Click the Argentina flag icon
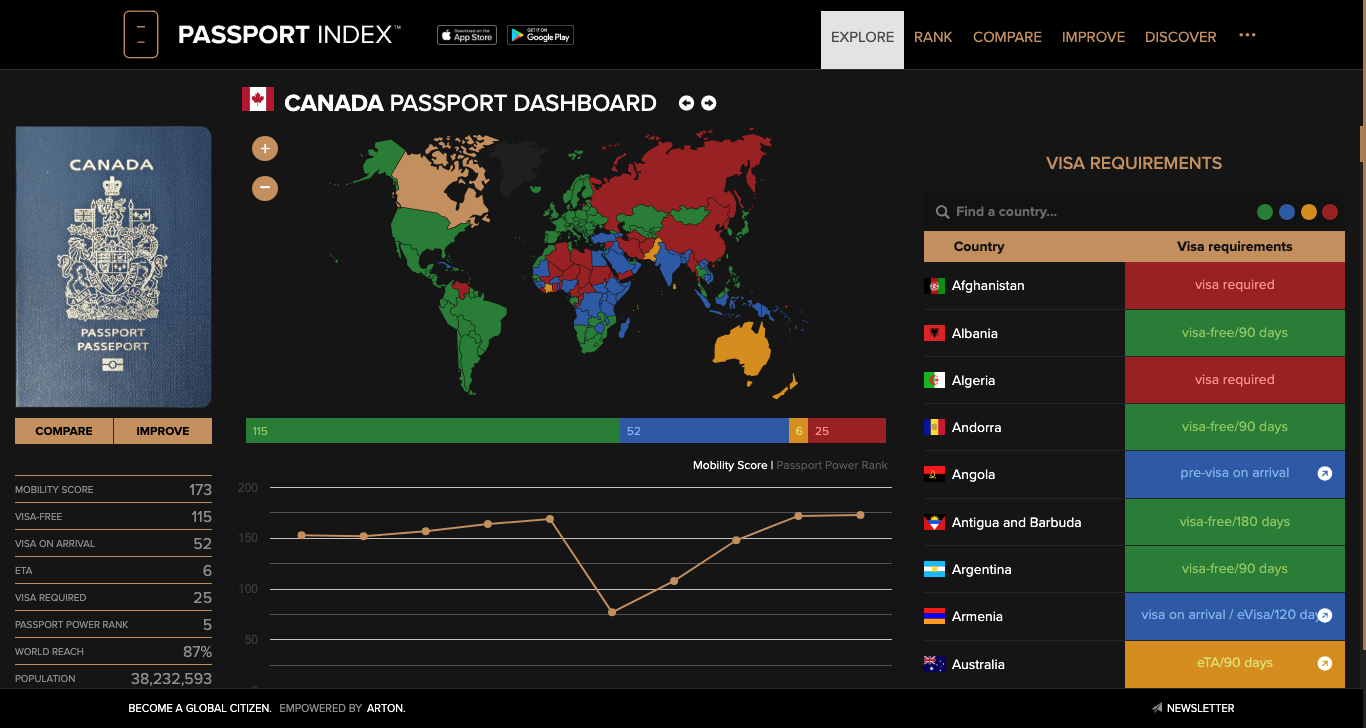1366x728 pixels. pos(935,569)
